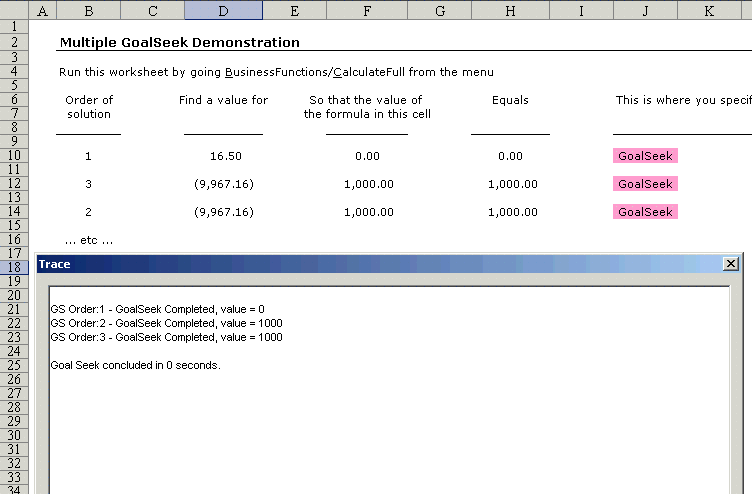Click 'Goal Seek concluded in 0 seconds' line
The height and width of the screenshot is (494, 752).
[135, 365]
